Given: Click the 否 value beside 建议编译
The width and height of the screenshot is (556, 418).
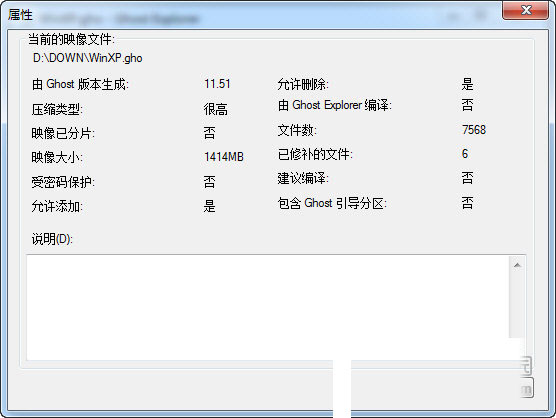Looking at the screenshot, I should [467, 178].
